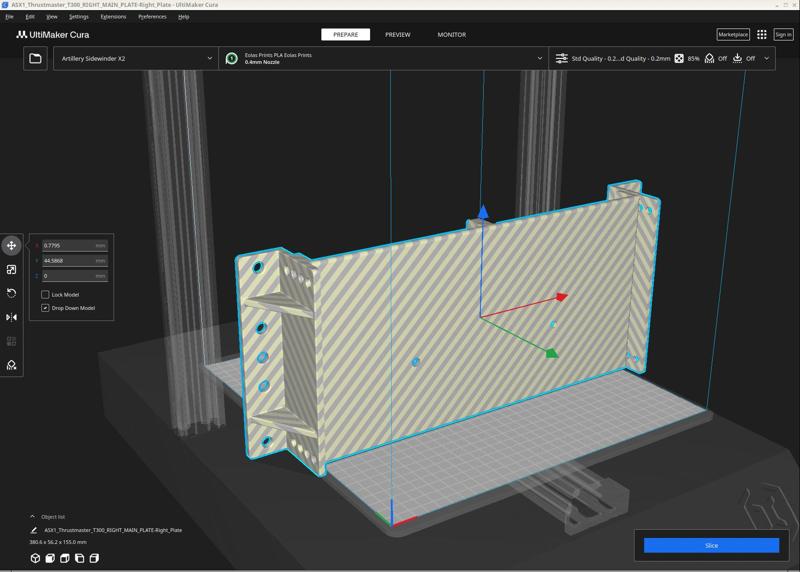Image resolution: width=800 pixels, height=572 pixels.
Task: Open the Marketplace button
Action: (733, 35)
